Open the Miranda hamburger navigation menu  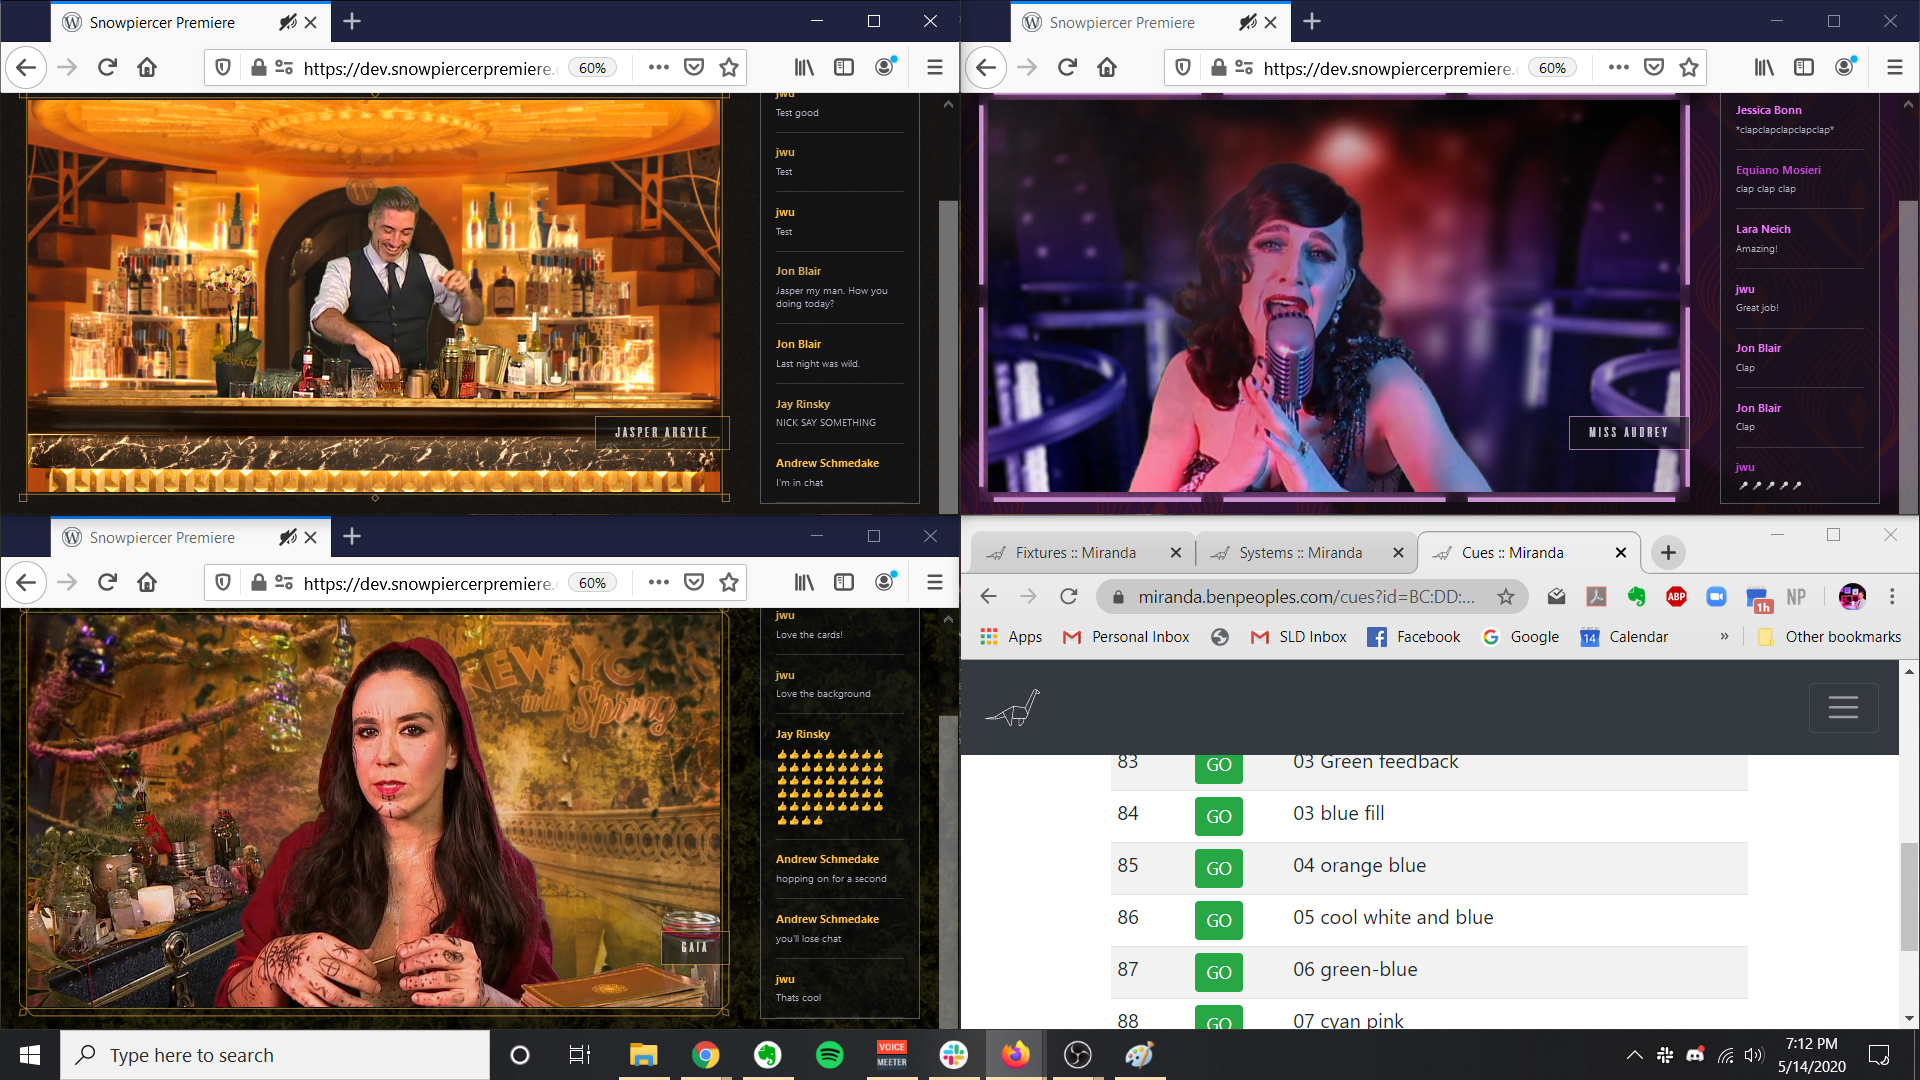click(x=1842, y=708)
